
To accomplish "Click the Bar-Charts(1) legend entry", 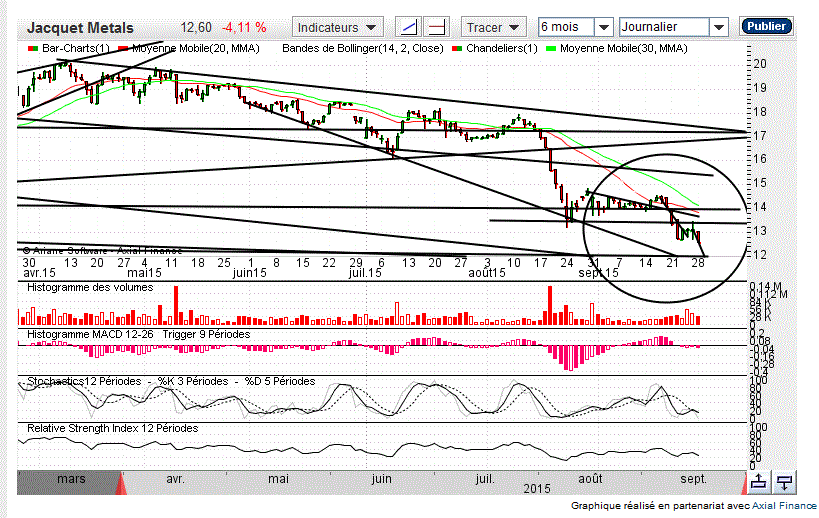I will coord(75,49).
